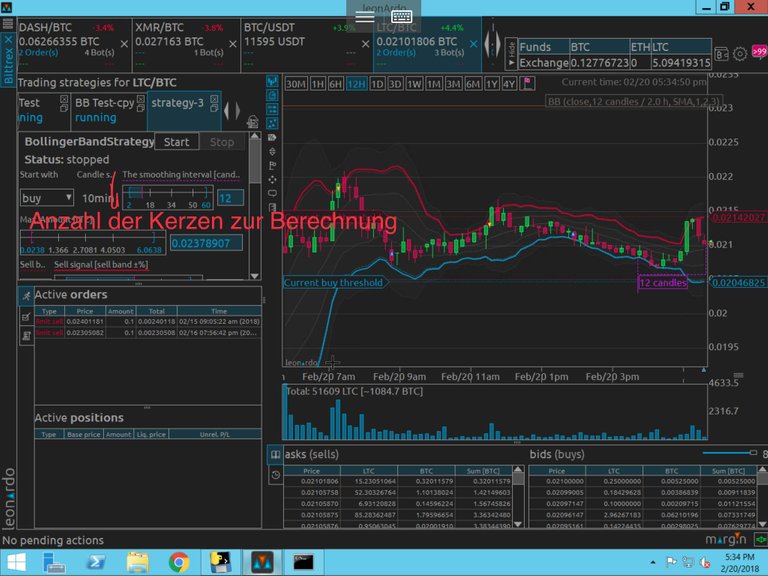
Task: Set chart timeframe to 1H
Action: [318, 84]
